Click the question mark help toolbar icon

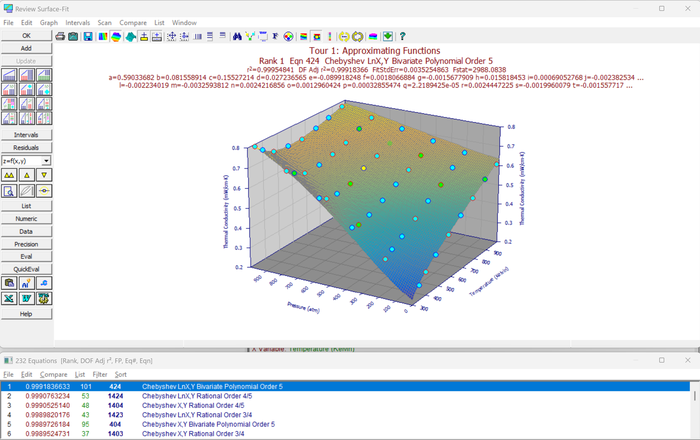(402, 37)
